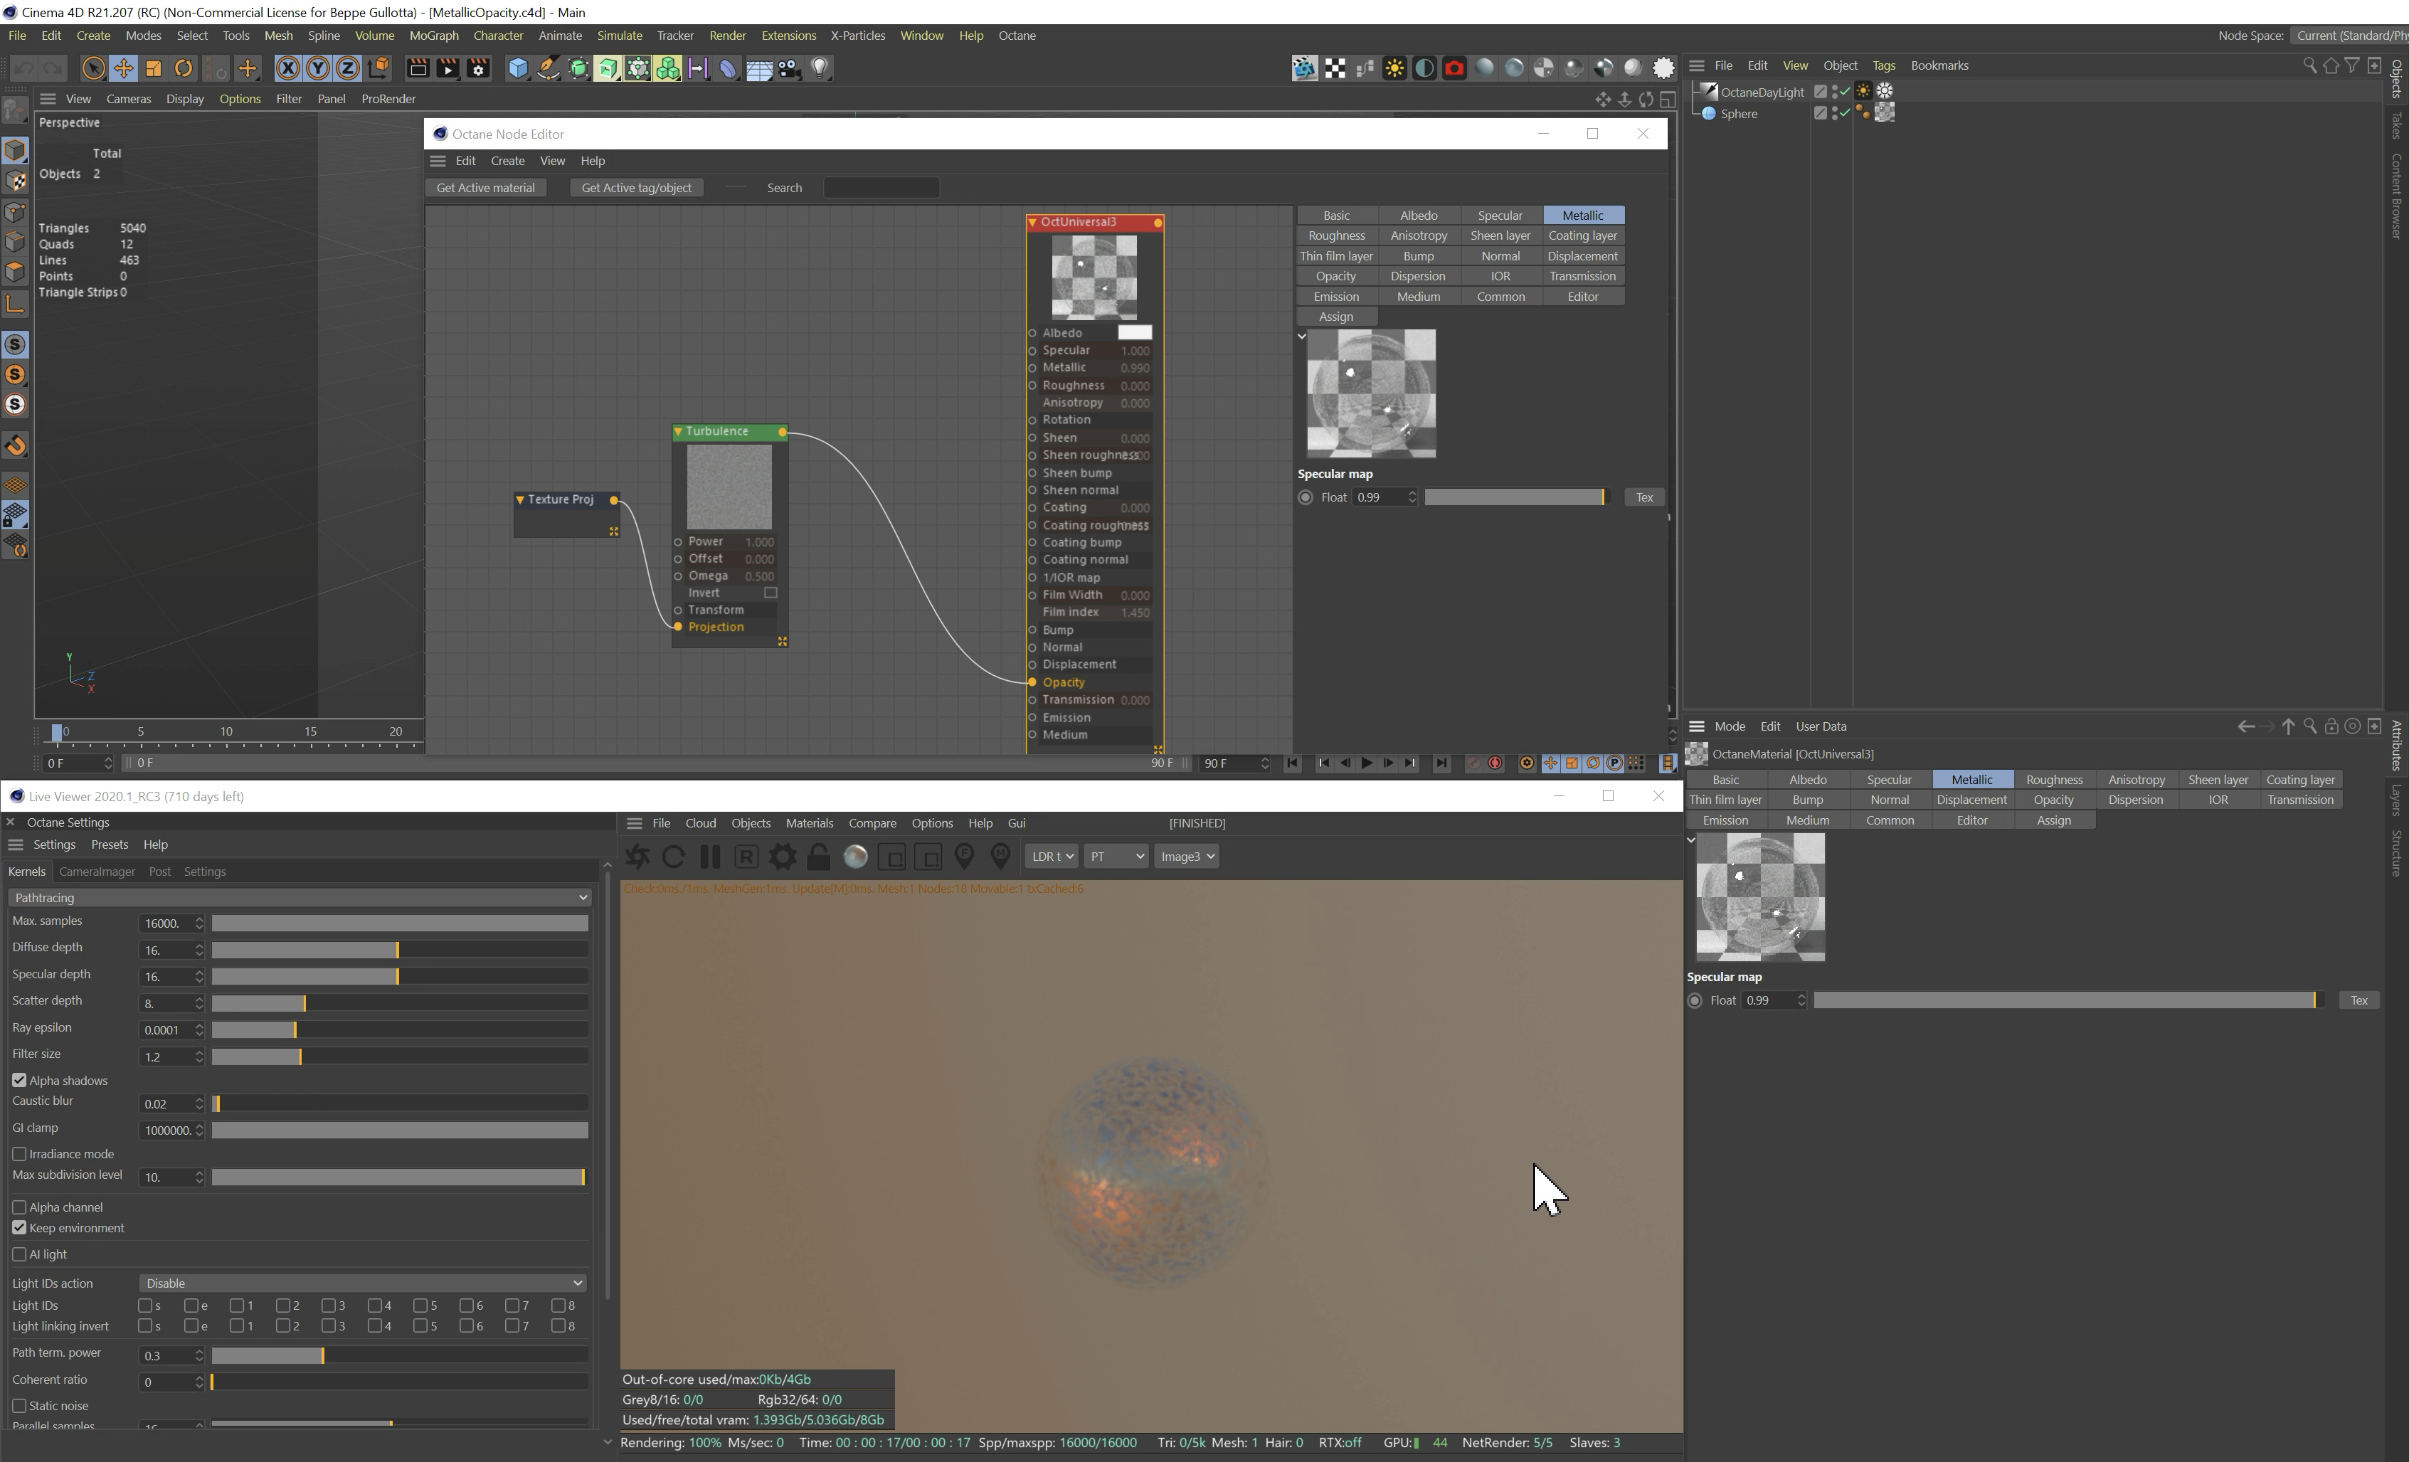Click Get Active material button
The height and width of the screenshot is (1462, 2409).
pos(485,188)
